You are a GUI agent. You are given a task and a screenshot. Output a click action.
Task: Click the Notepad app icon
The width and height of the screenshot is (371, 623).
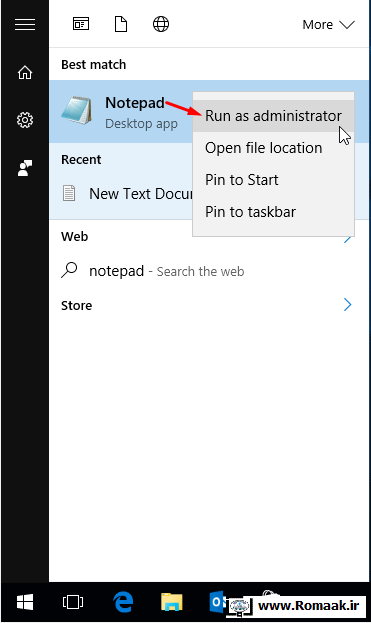77,110
